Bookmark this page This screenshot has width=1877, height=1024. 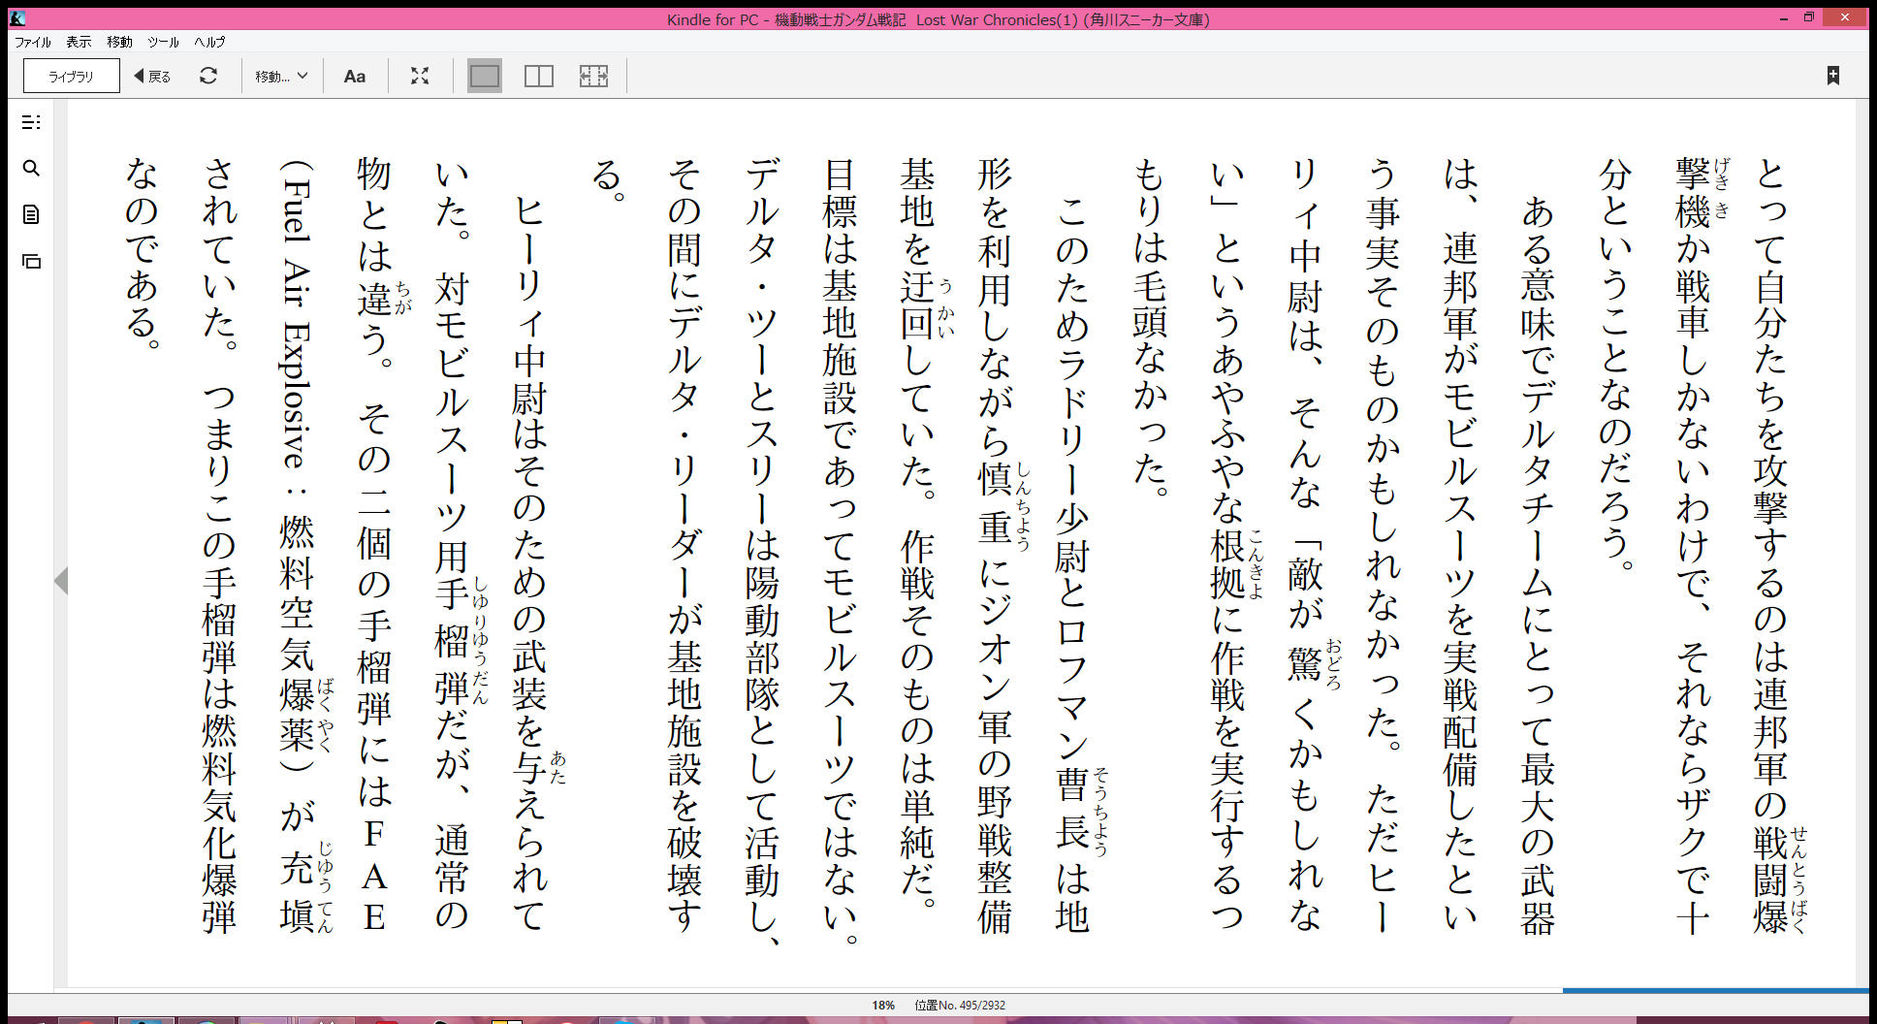1833,76
